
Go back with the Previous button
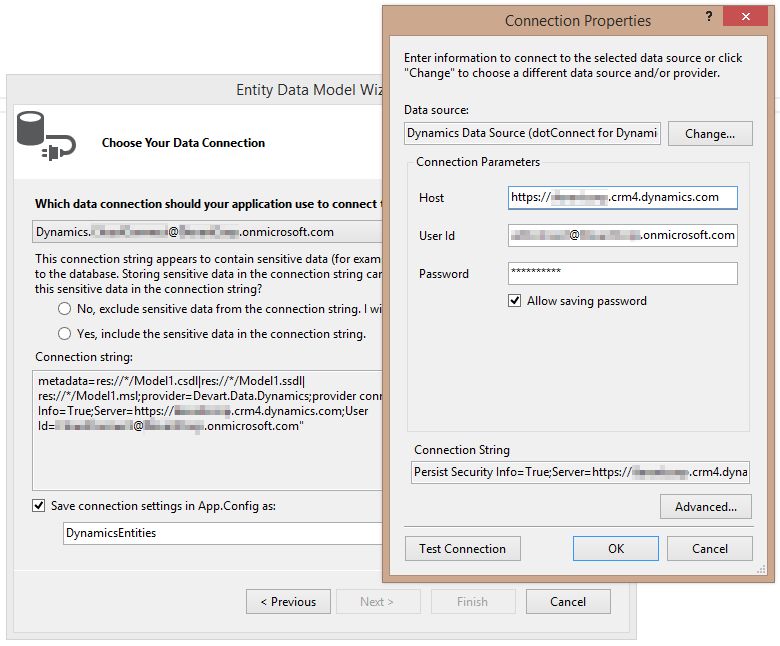[287, 602]
